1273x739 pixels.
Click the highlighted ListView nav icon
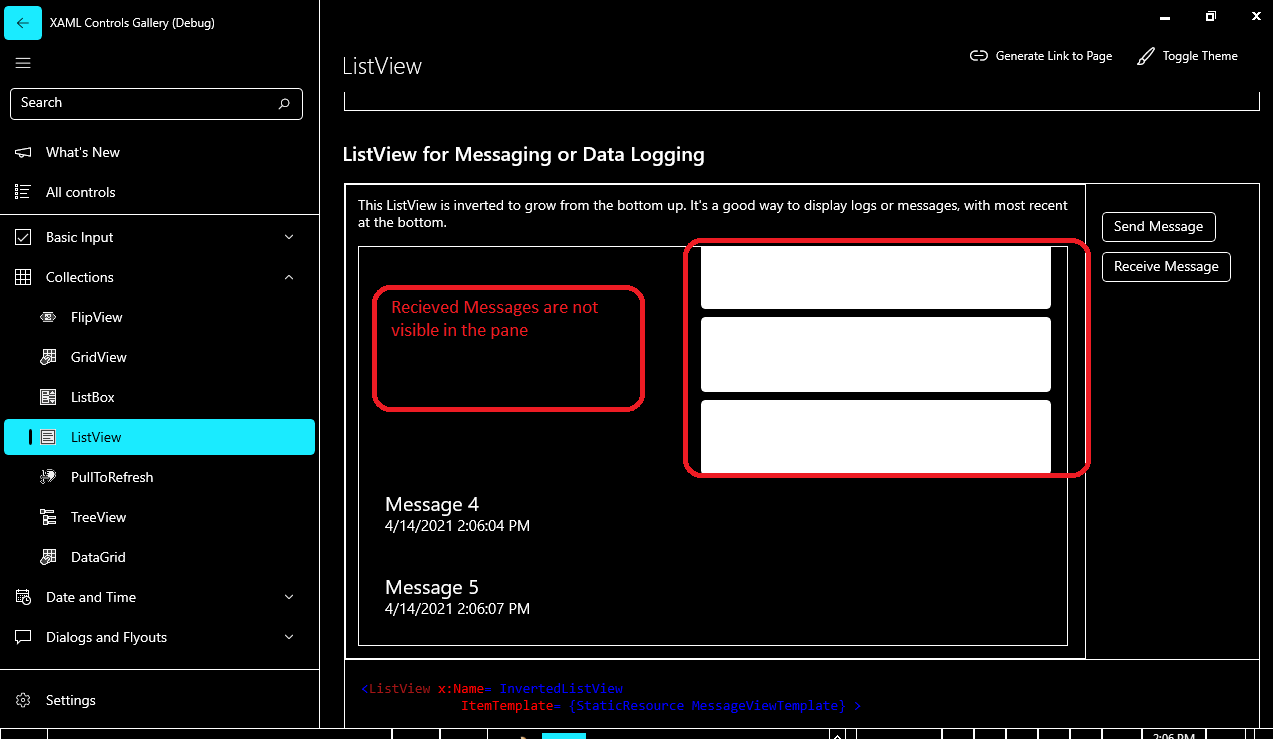click(48, 437)
